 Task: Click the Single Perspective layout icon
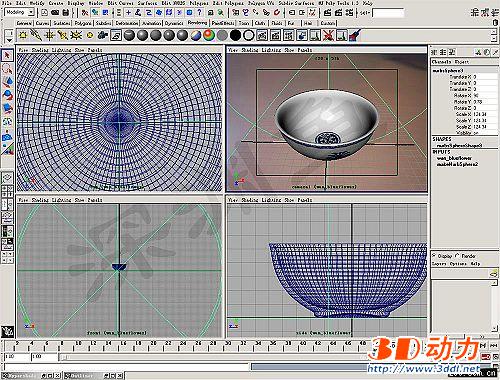pos(7,178)
